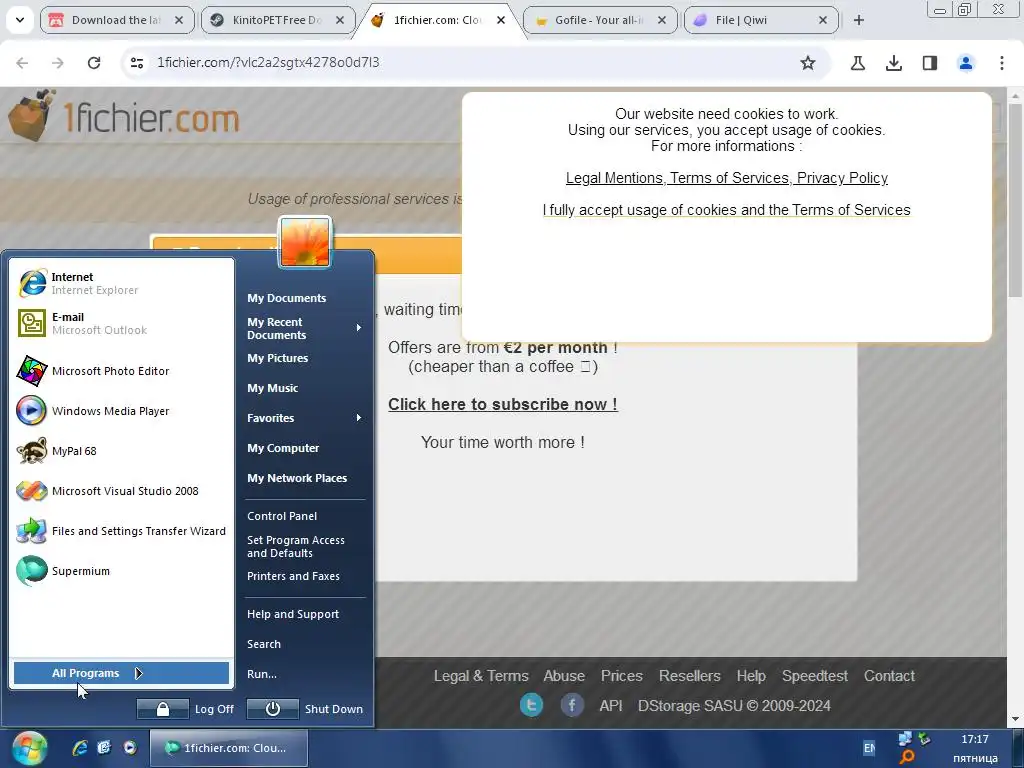Image resolution: width=1024 pixels, height=768 pixels.
Task: Open Internet Explorer quick launch icon
Action: pyautogui.click(x=80, y=748)
